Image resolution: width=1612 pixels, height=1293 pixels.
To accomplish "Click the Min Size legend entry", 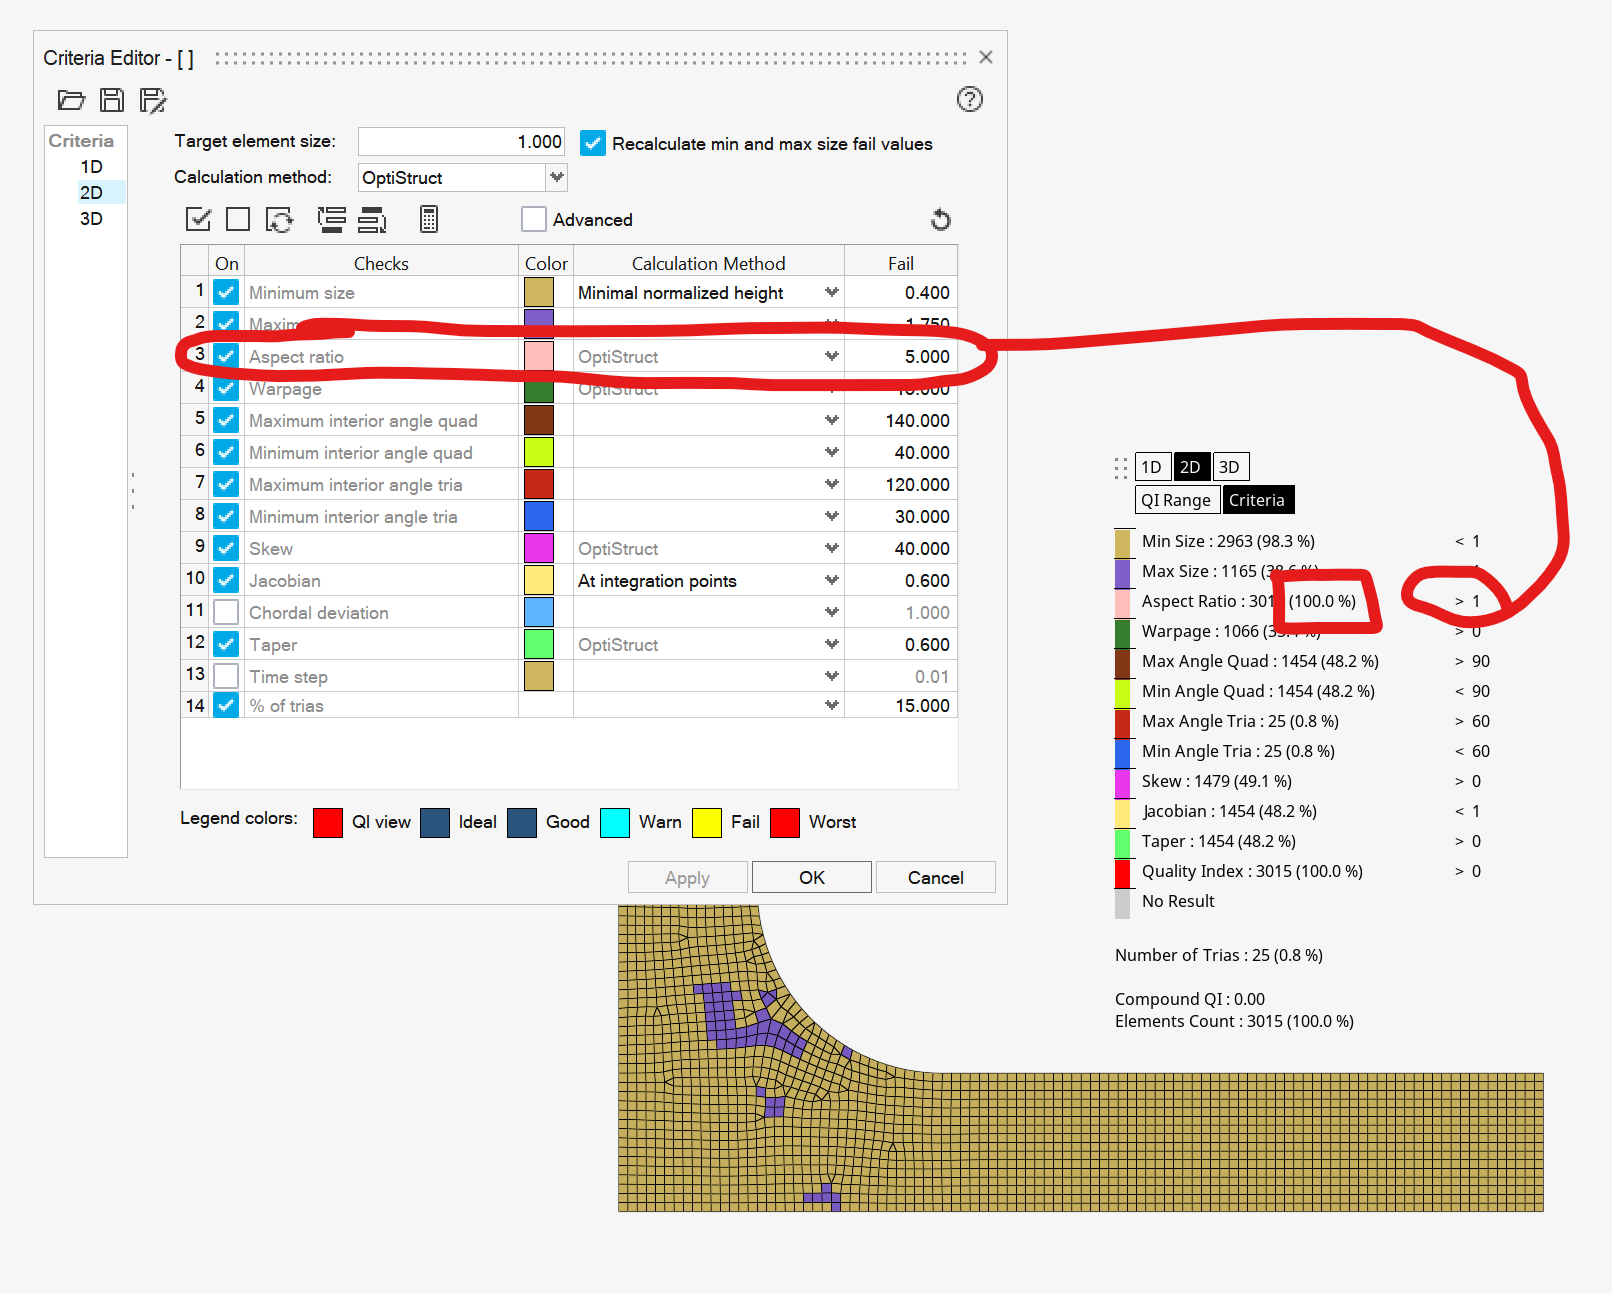I will (x=1228, y=541).
